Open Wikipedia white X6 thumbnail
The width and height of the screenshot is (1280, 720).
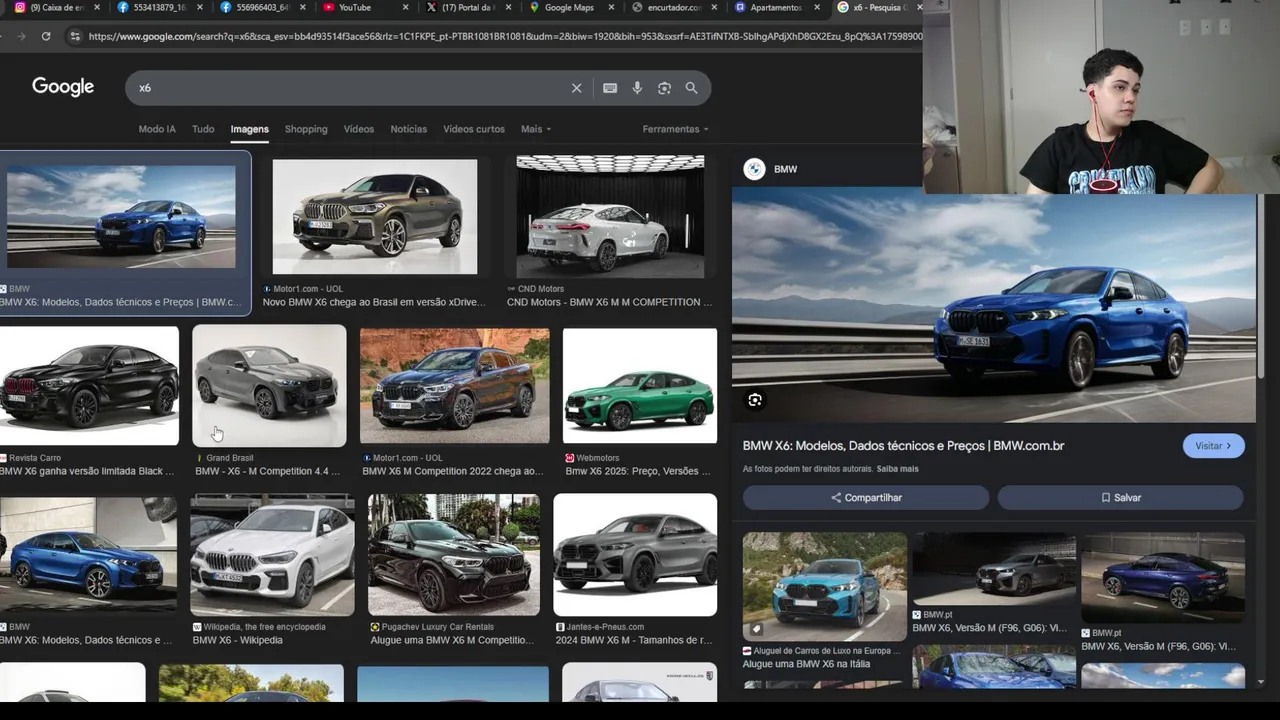[x=272, y=555]
